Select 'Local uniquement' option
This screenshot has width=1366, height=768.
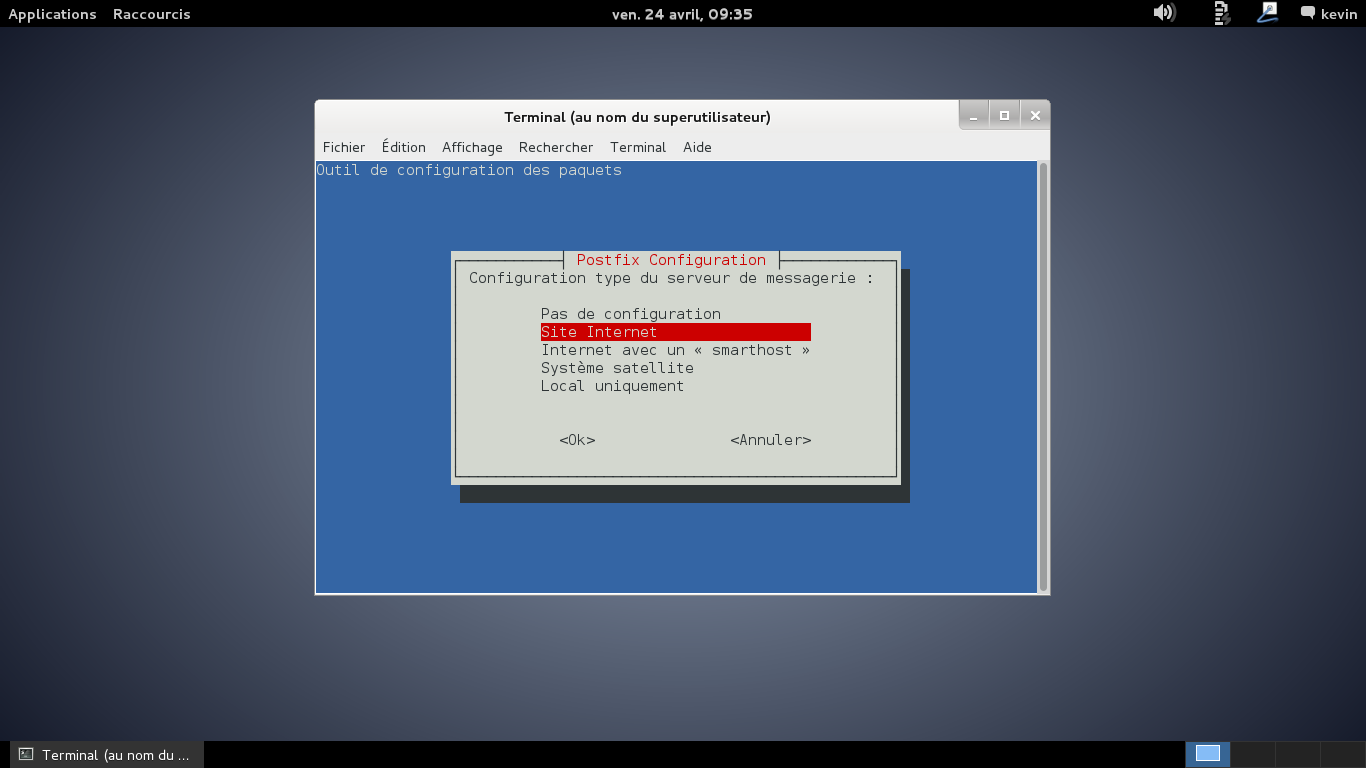click(x=612, y=386)
